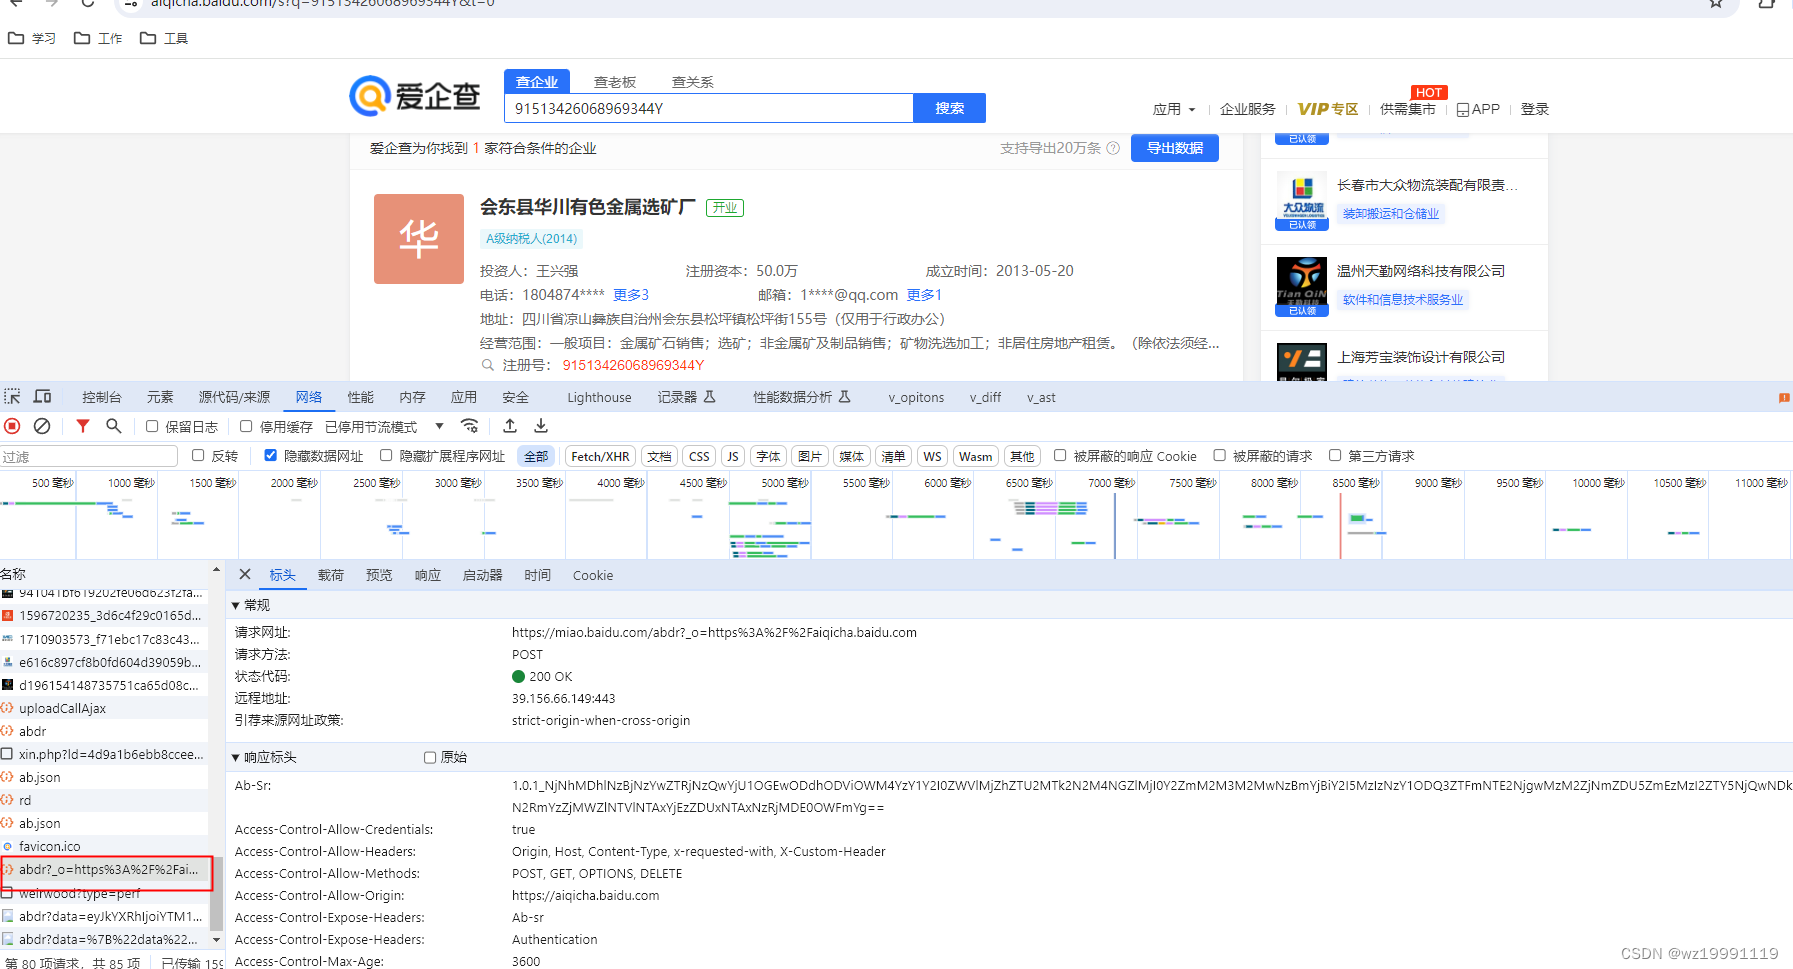Click the APP download icon link
This screenshot has height=969, width=1793.
click(1478, 109)
